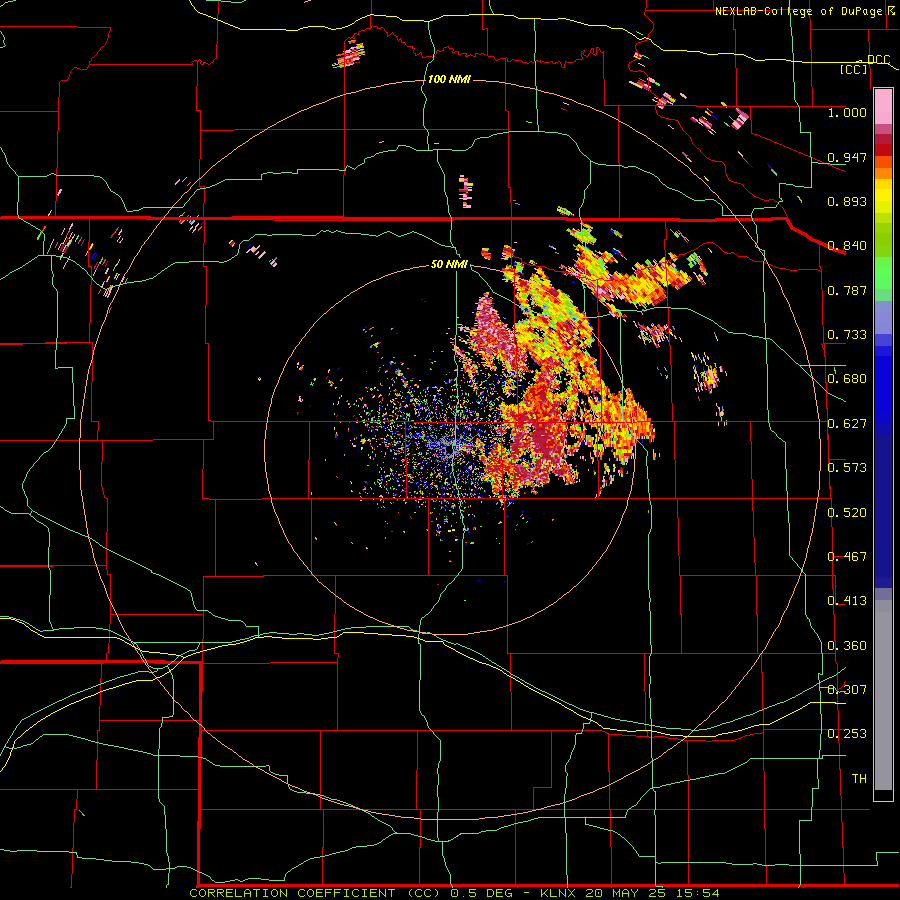The image size is (900, 900).
Task: Select the light pink top segment of the color bar
Action: point(883,107)
